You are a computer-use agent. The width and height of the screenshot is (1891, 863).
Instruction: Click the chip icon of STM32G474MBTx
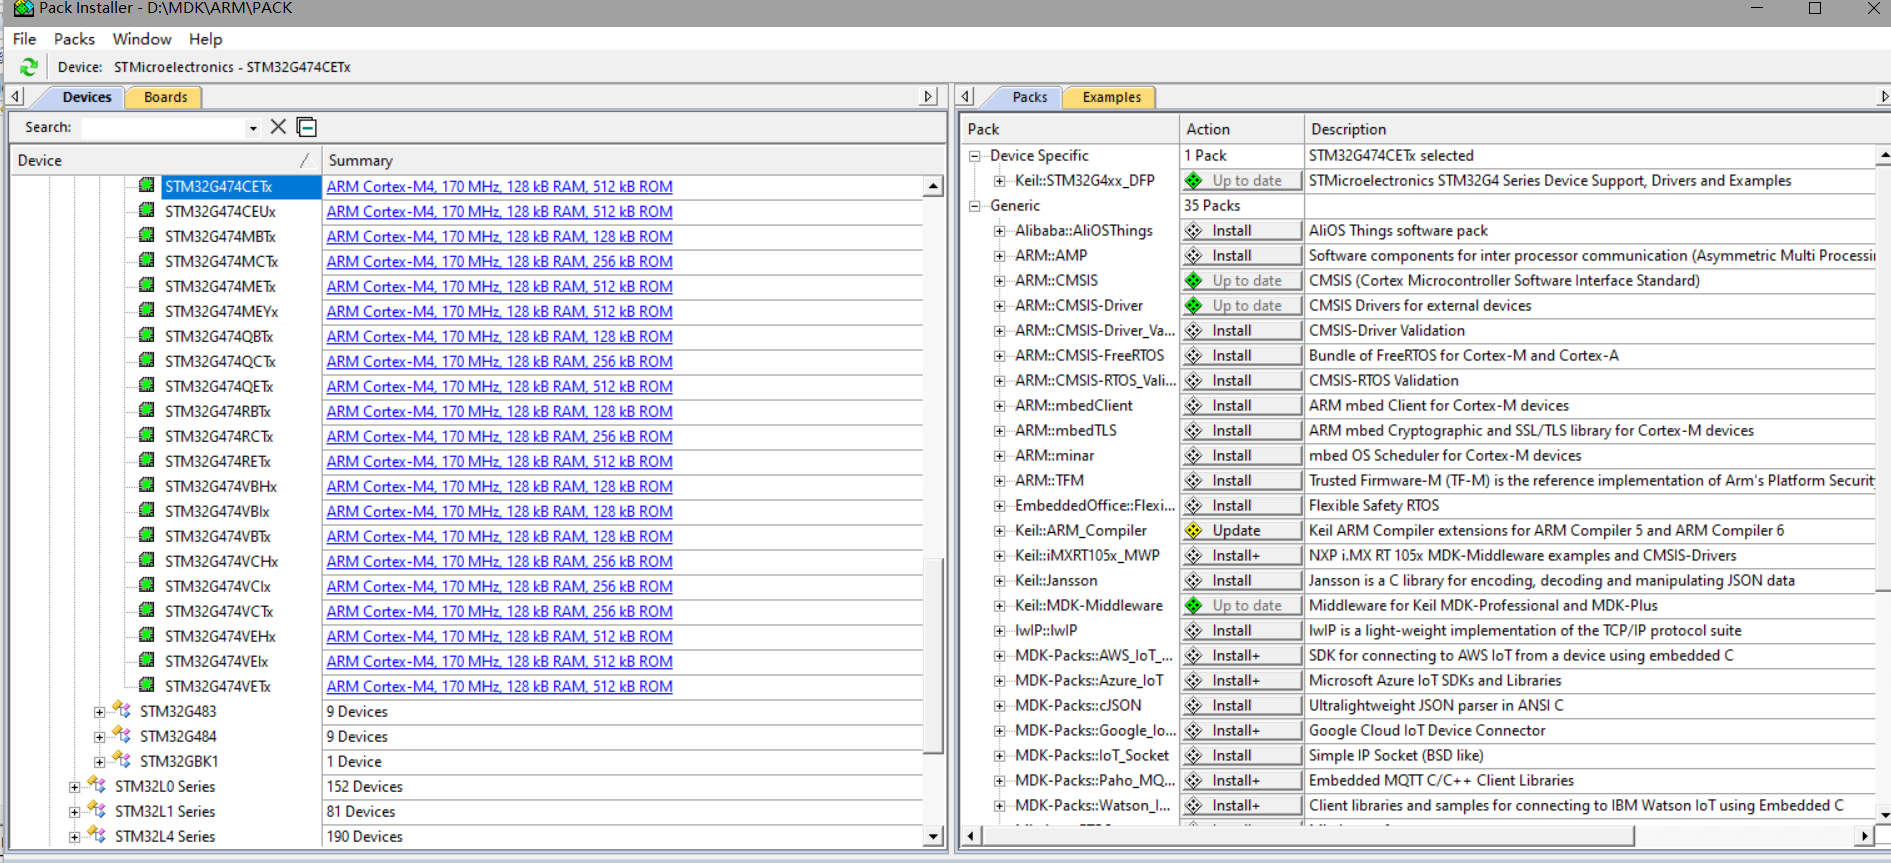(147, 235)
